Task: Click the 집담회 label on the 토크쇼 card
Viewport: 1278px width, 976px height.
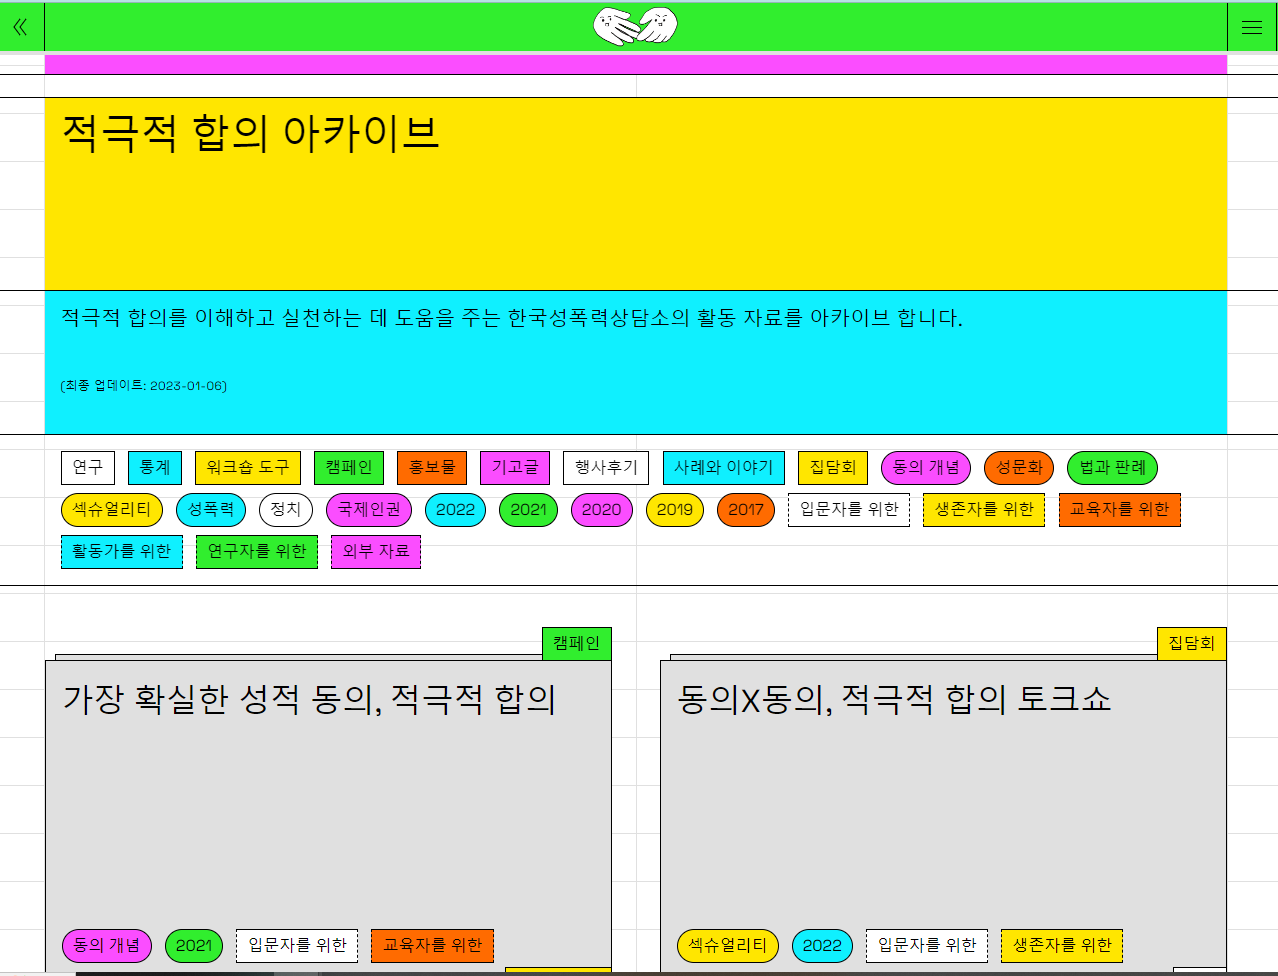Action: [x=1192, y=643]
